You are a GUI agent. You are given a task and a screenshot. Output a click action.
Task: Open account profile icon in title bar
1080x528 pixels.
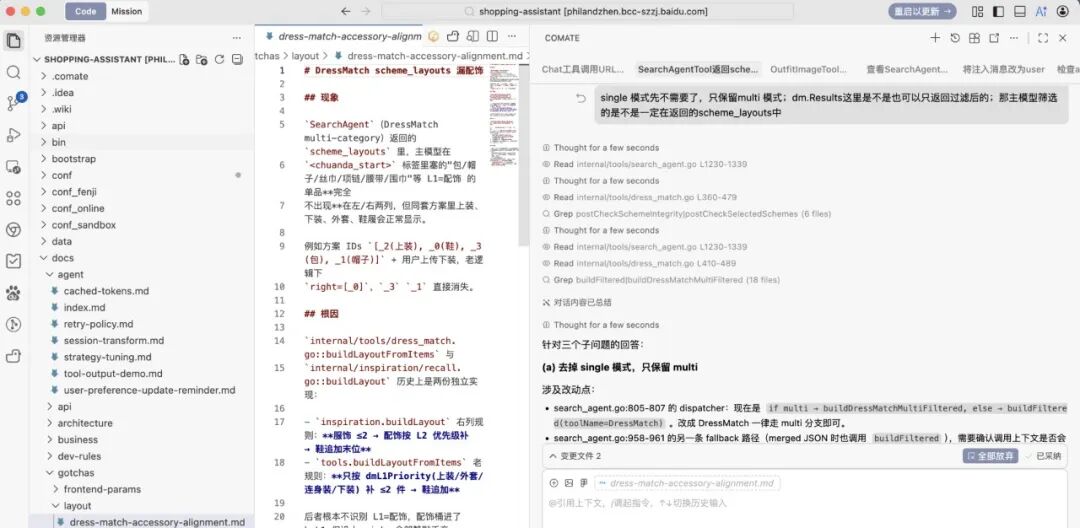coord(1063,11)
